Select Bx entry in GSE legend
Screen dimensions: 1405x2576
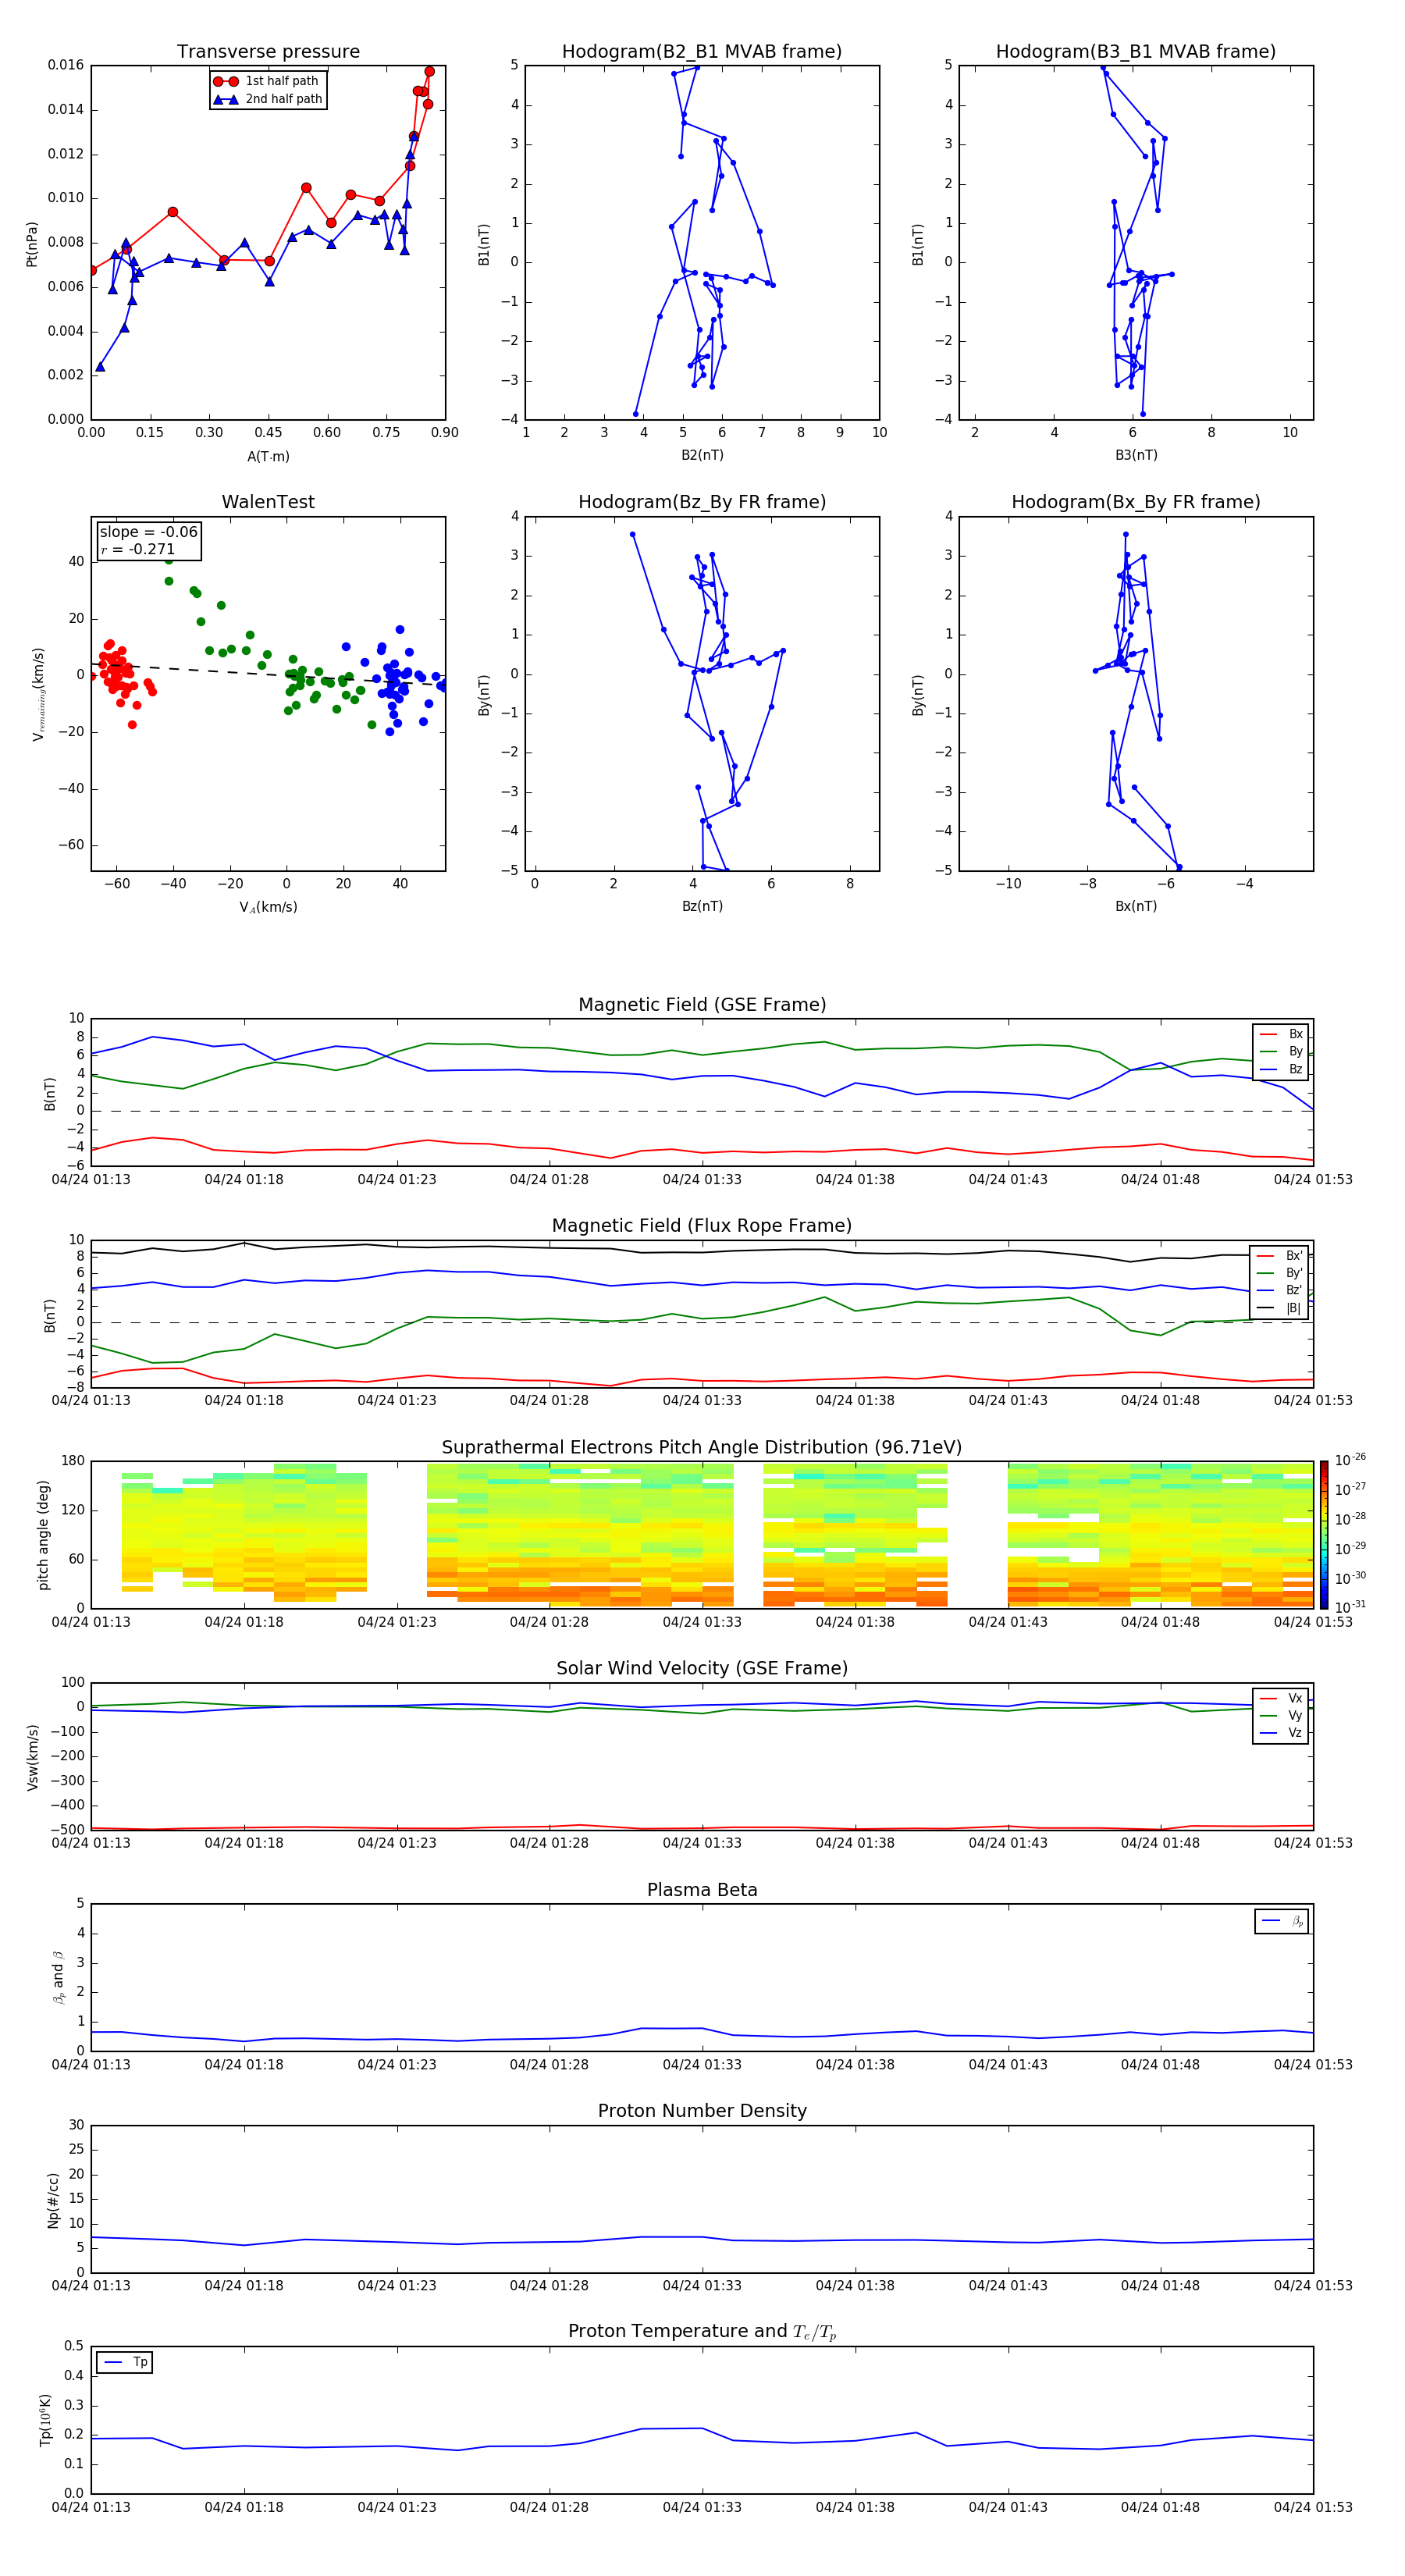pos(1281,1034)
